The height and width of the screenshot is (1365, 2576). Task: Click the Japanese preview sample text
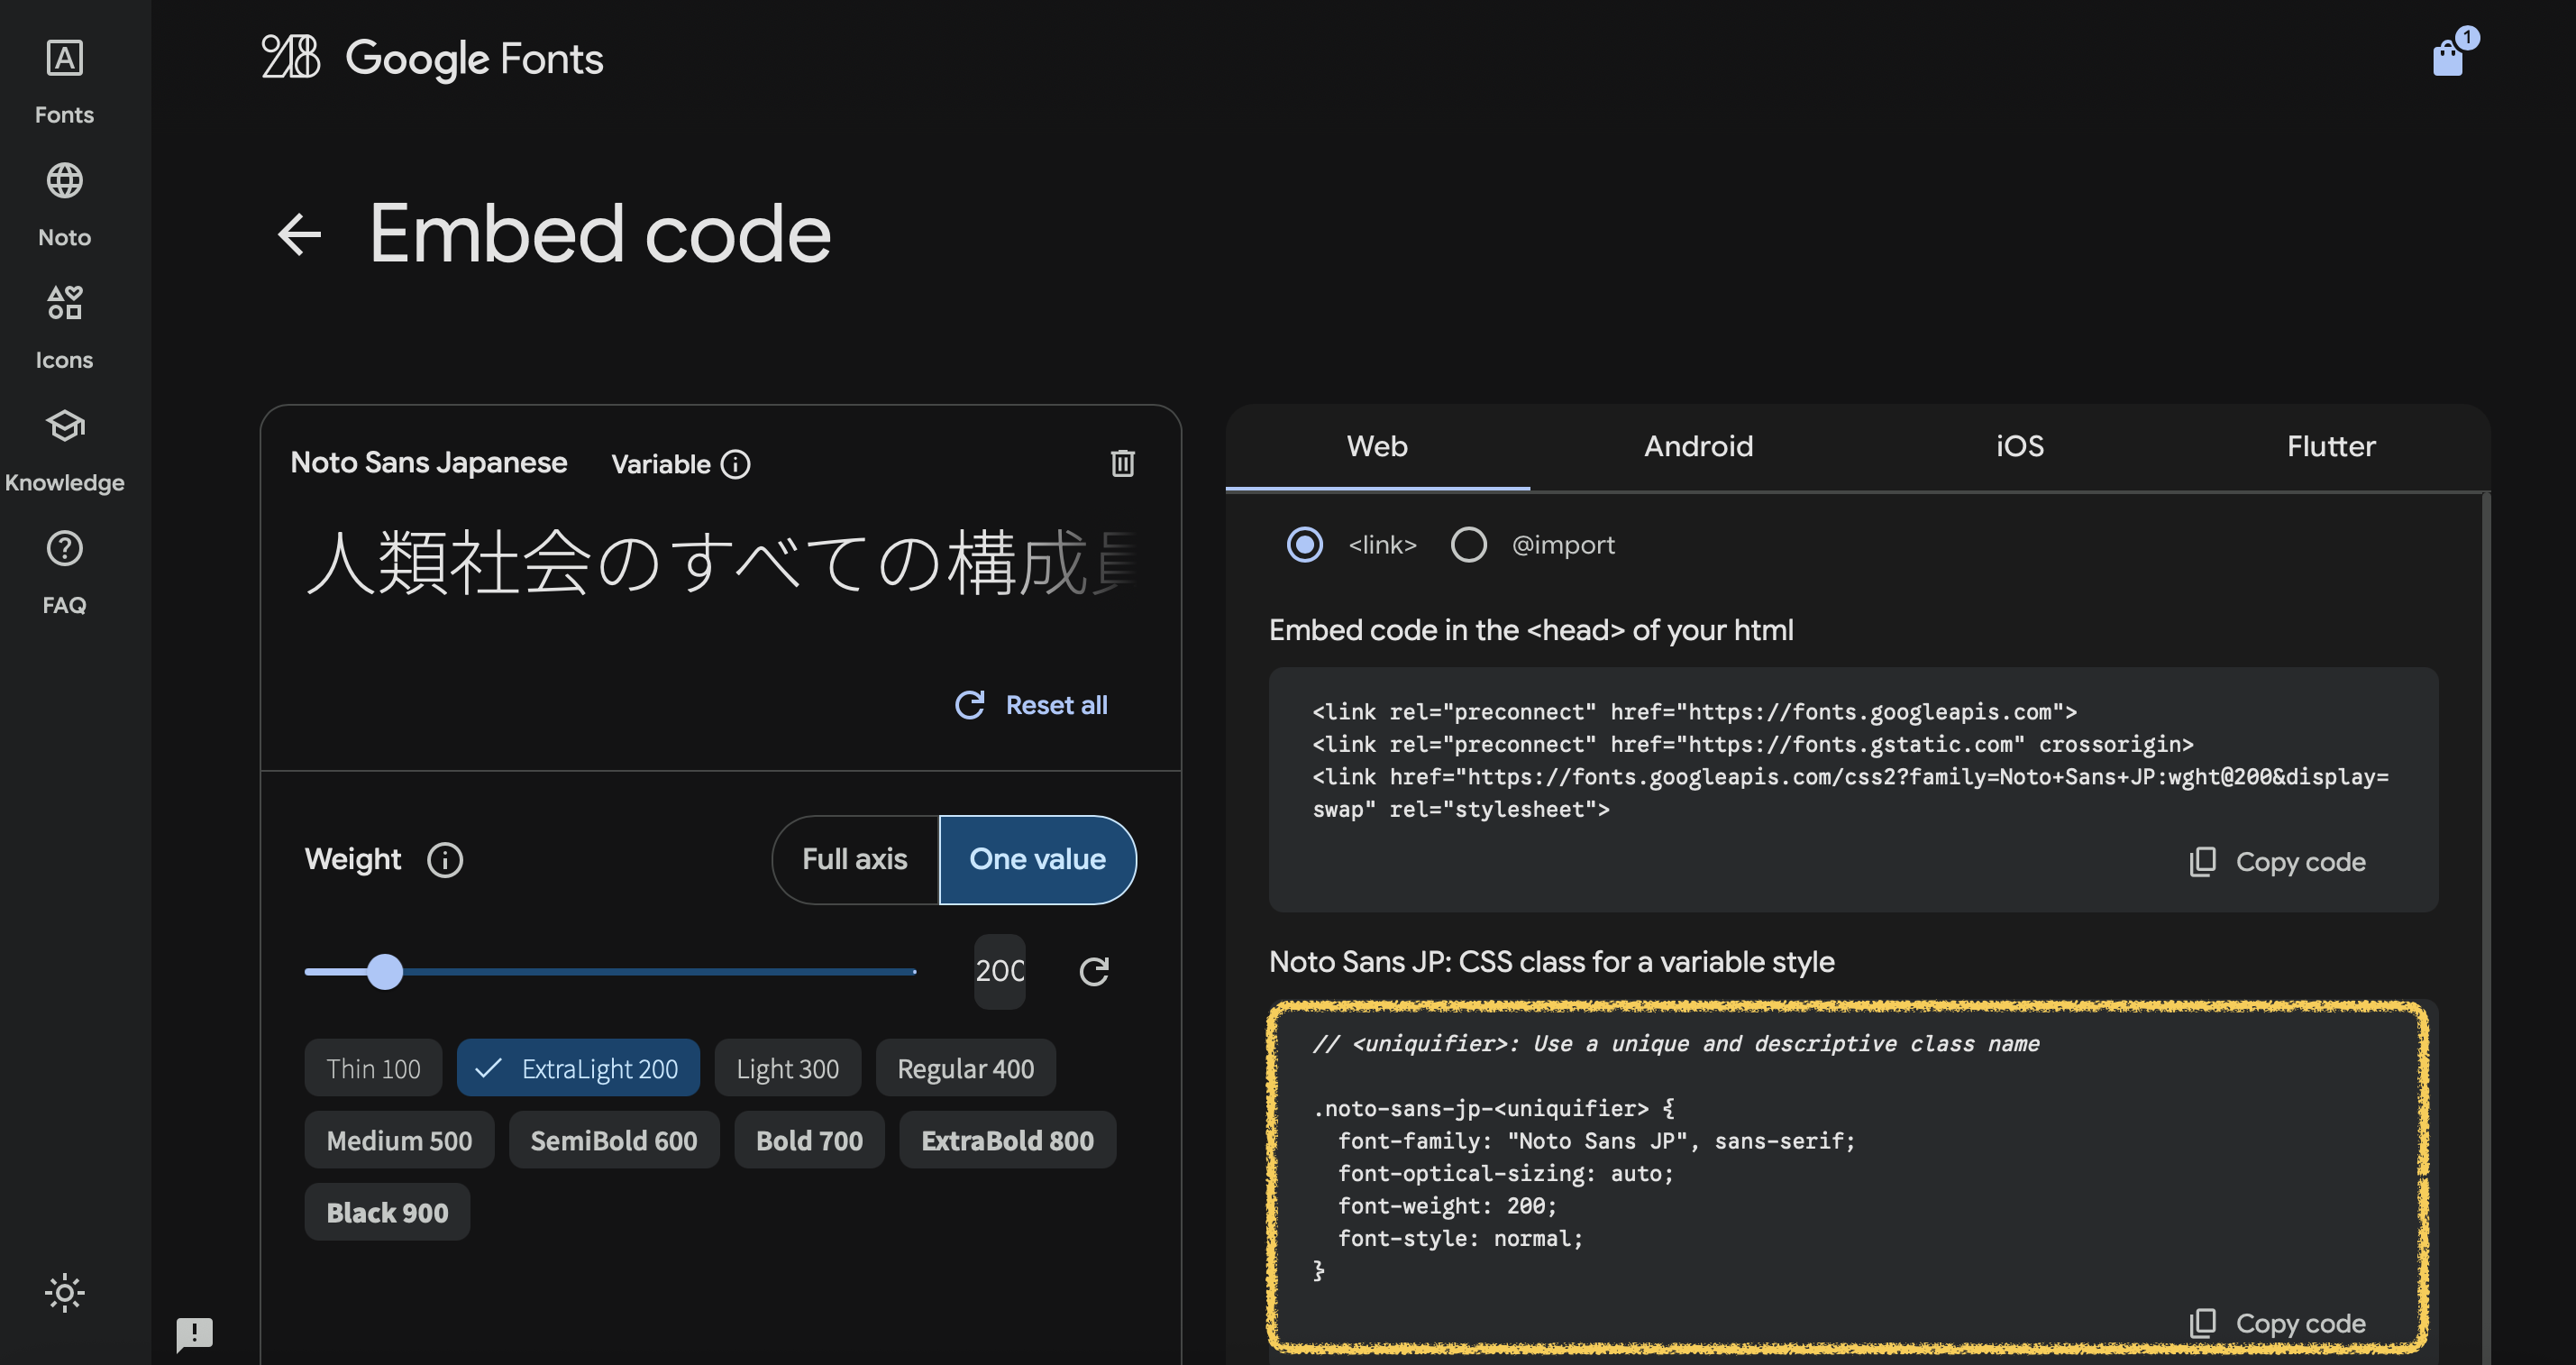pos(721,563)
